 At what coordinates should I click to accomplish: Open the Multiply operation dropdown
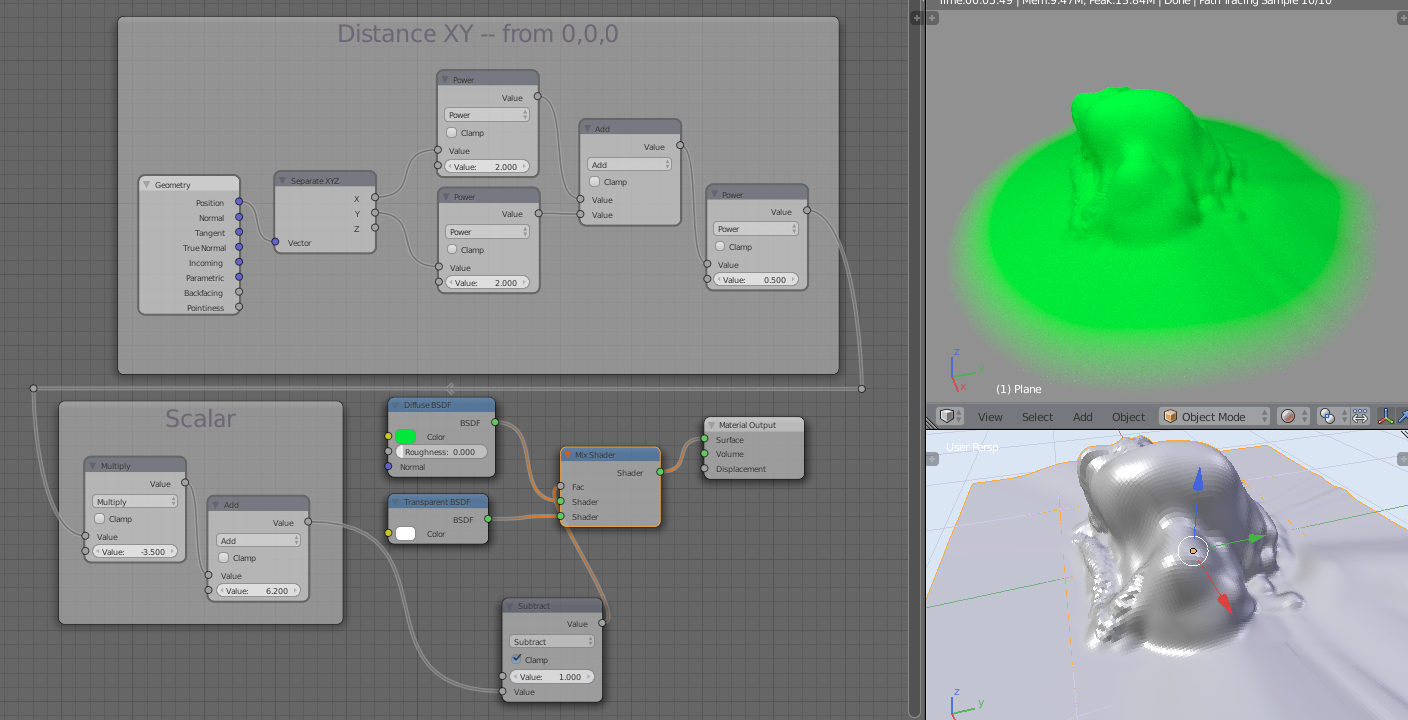click(x=135, y=501)
